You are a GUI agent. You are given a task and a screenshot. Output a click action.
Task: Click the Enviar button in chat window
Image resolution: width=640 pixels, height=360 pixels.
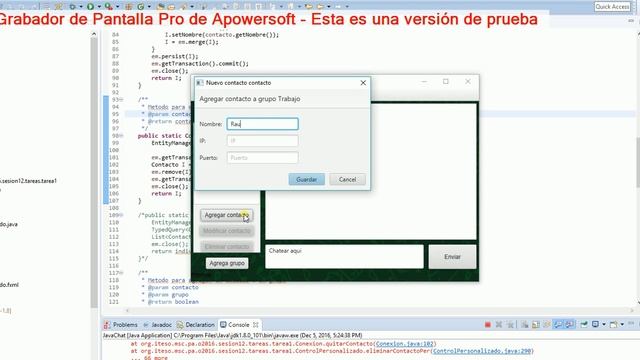click(x=452, y=257)
